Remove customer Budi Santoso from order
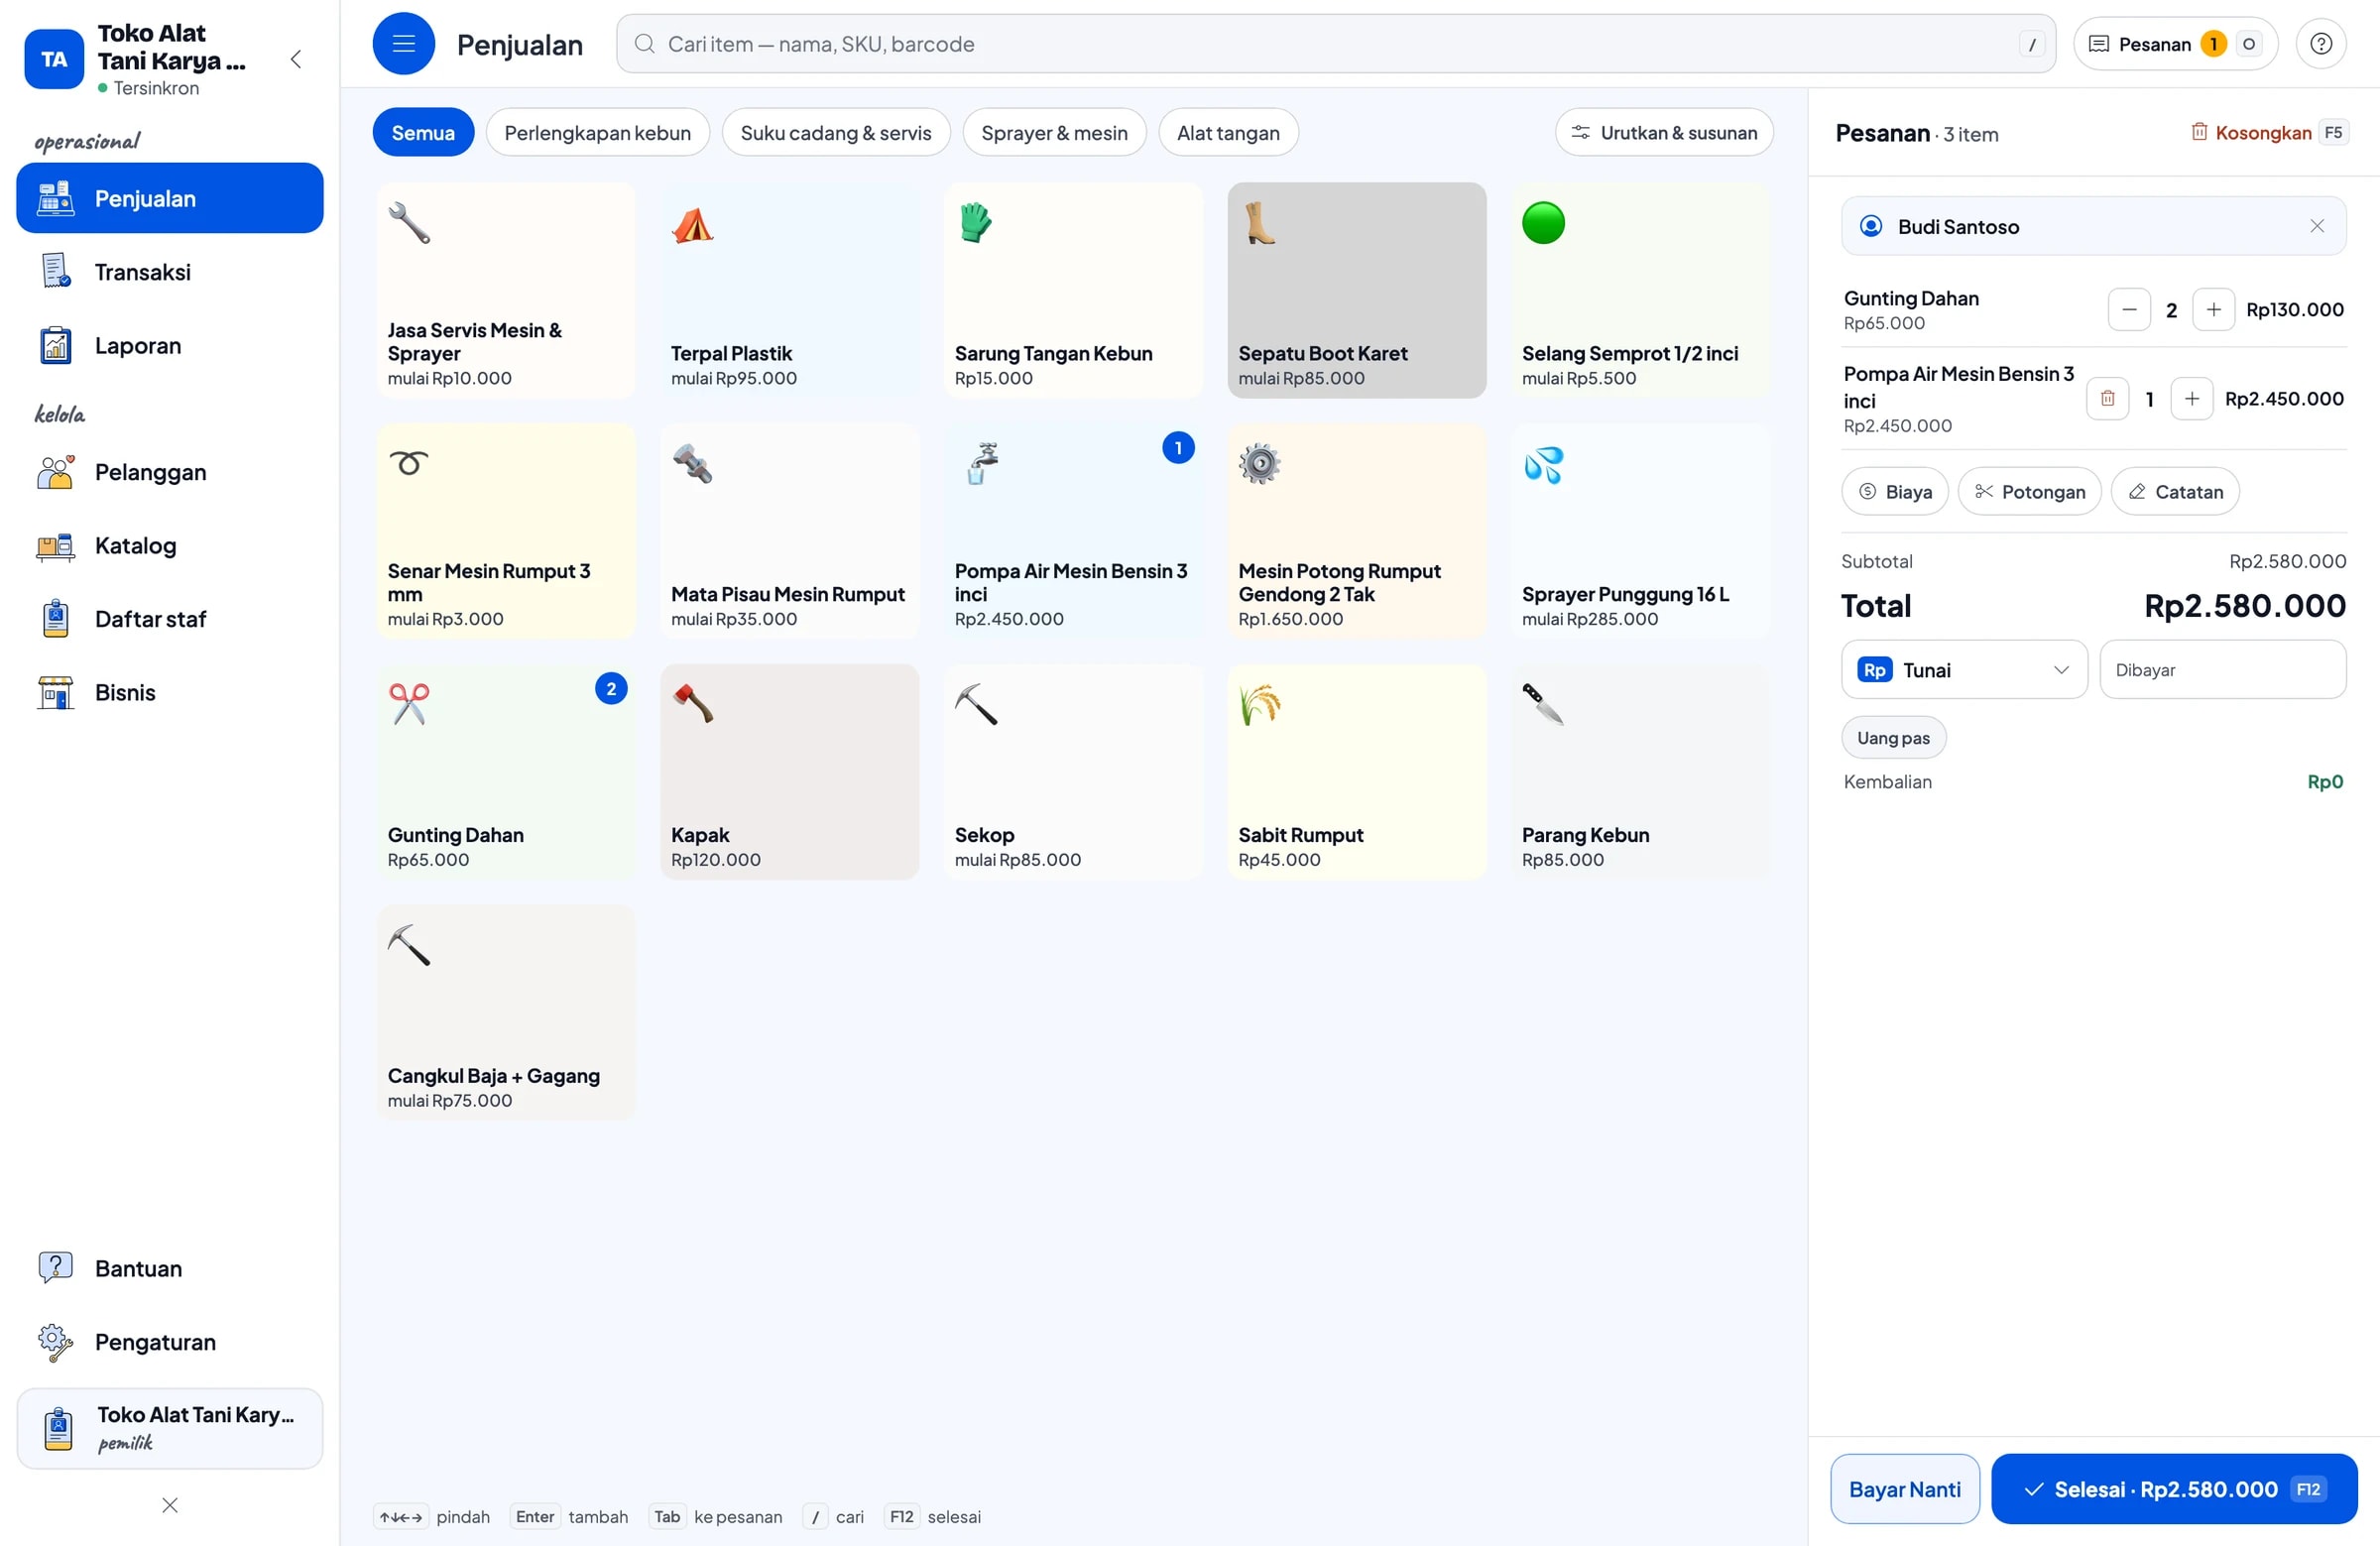This screenshot has height=1546, width=2380. (x=2317, y=226)
